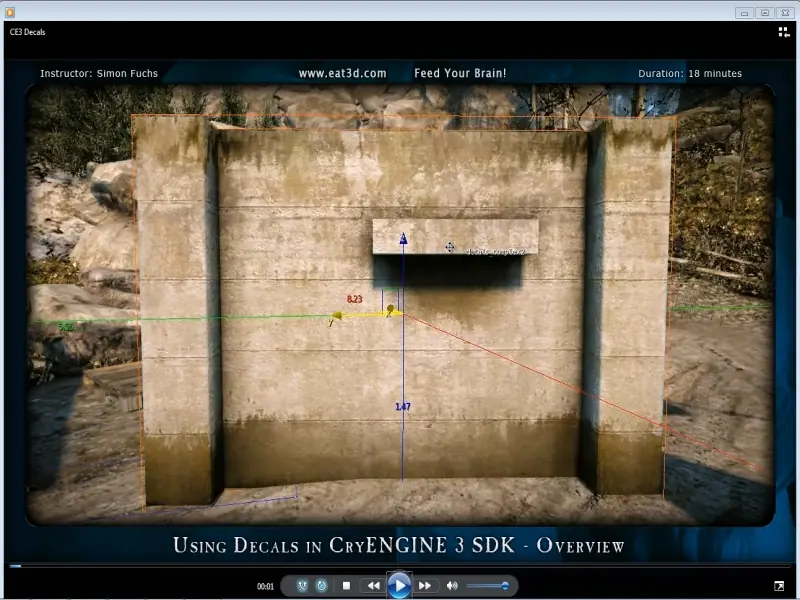
Task: Stop the video playback
Action: (346, 586)
